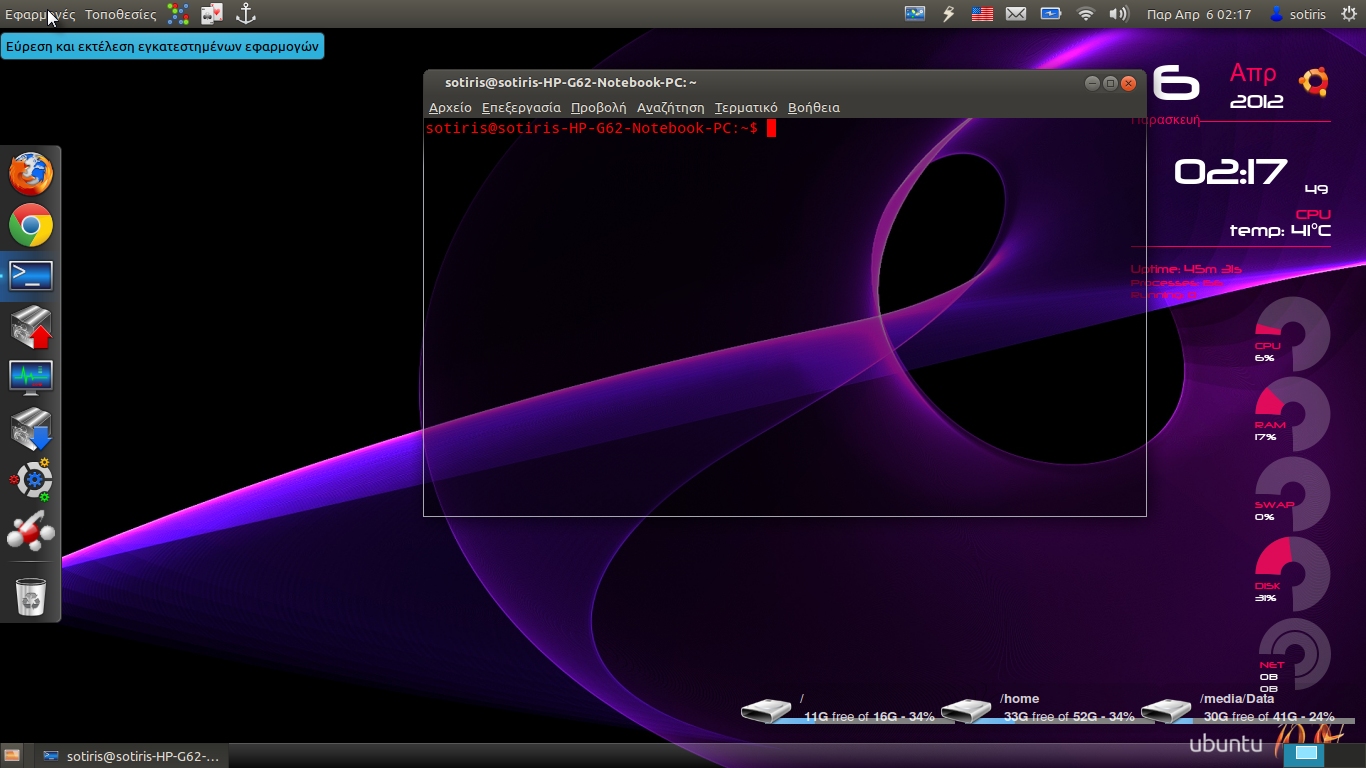Open the Τοποθεσίες panel menu
Viewport: 1366px width, 768px height.
120,14
